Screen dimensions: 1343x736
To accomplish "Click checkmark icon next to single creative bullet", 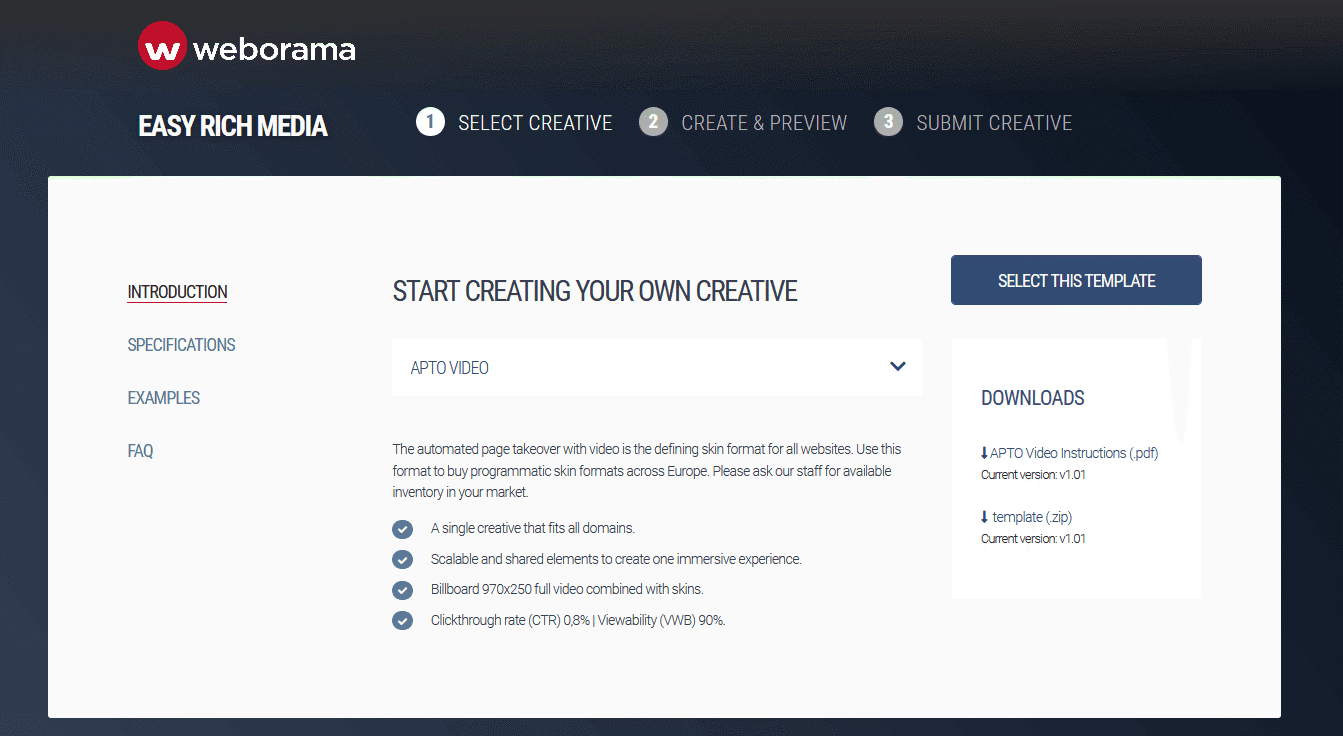I will click(403, 529).
